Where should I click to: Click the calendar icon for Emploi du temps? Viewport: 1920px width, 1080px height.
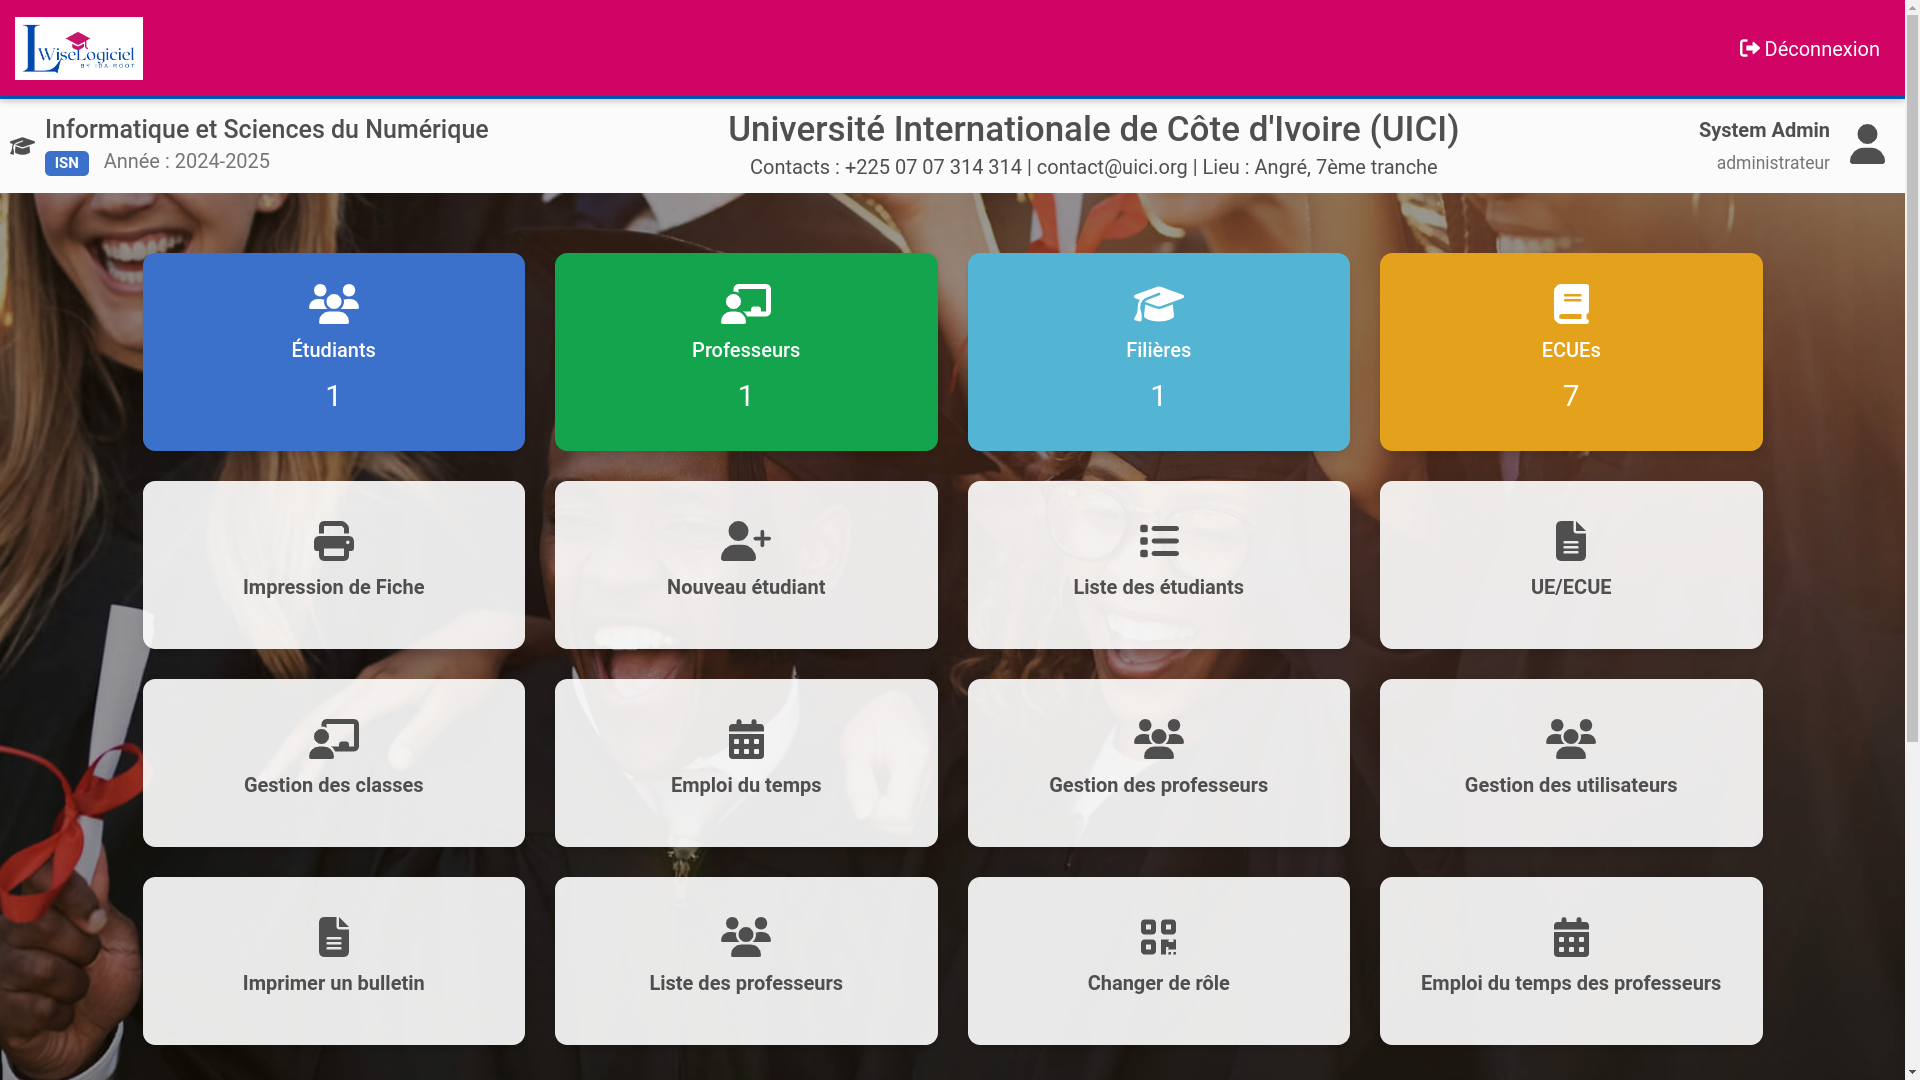[746, 739]
